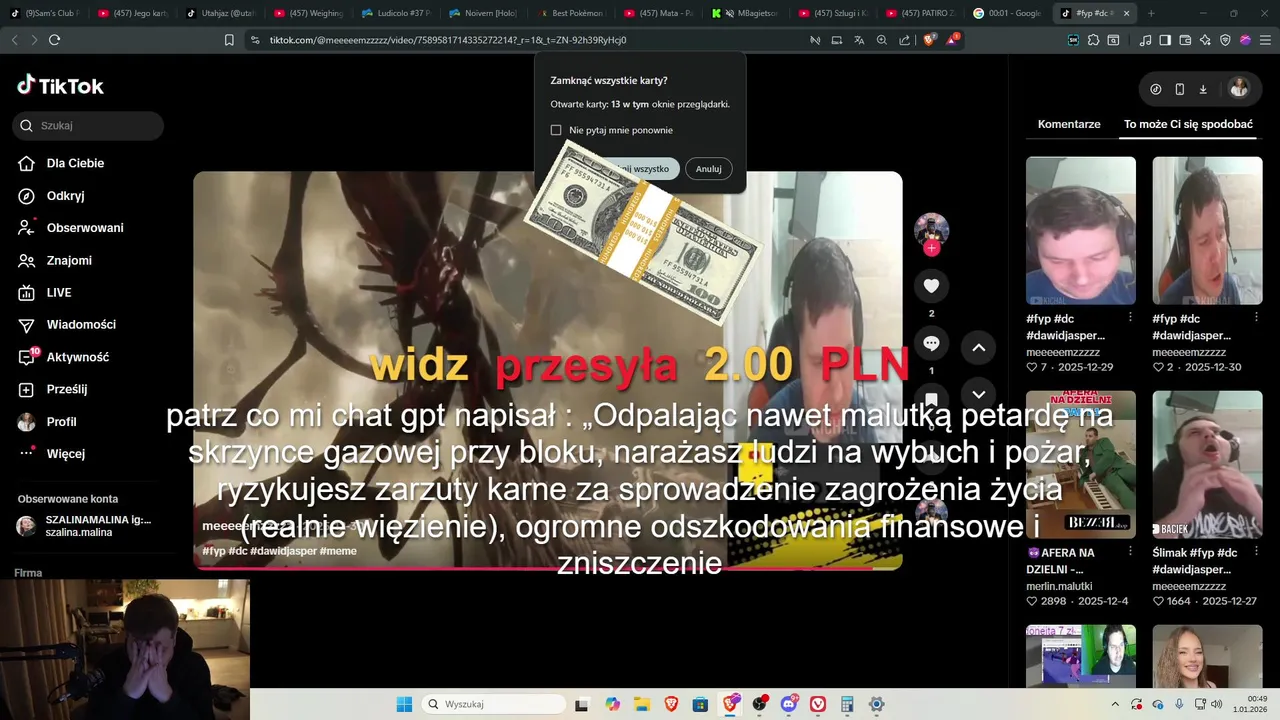The width and height of the screenshot is (1280, 720).
Task: Click TikTok coins icon in top pill
Action: tap(1156, 89)
